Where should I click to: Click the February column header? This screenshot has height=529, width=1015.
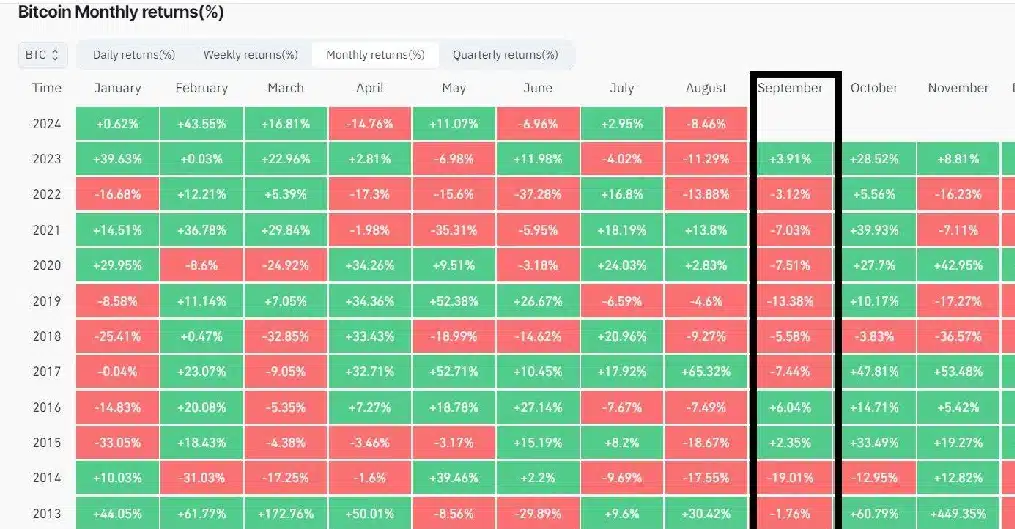tap(201, 88)
